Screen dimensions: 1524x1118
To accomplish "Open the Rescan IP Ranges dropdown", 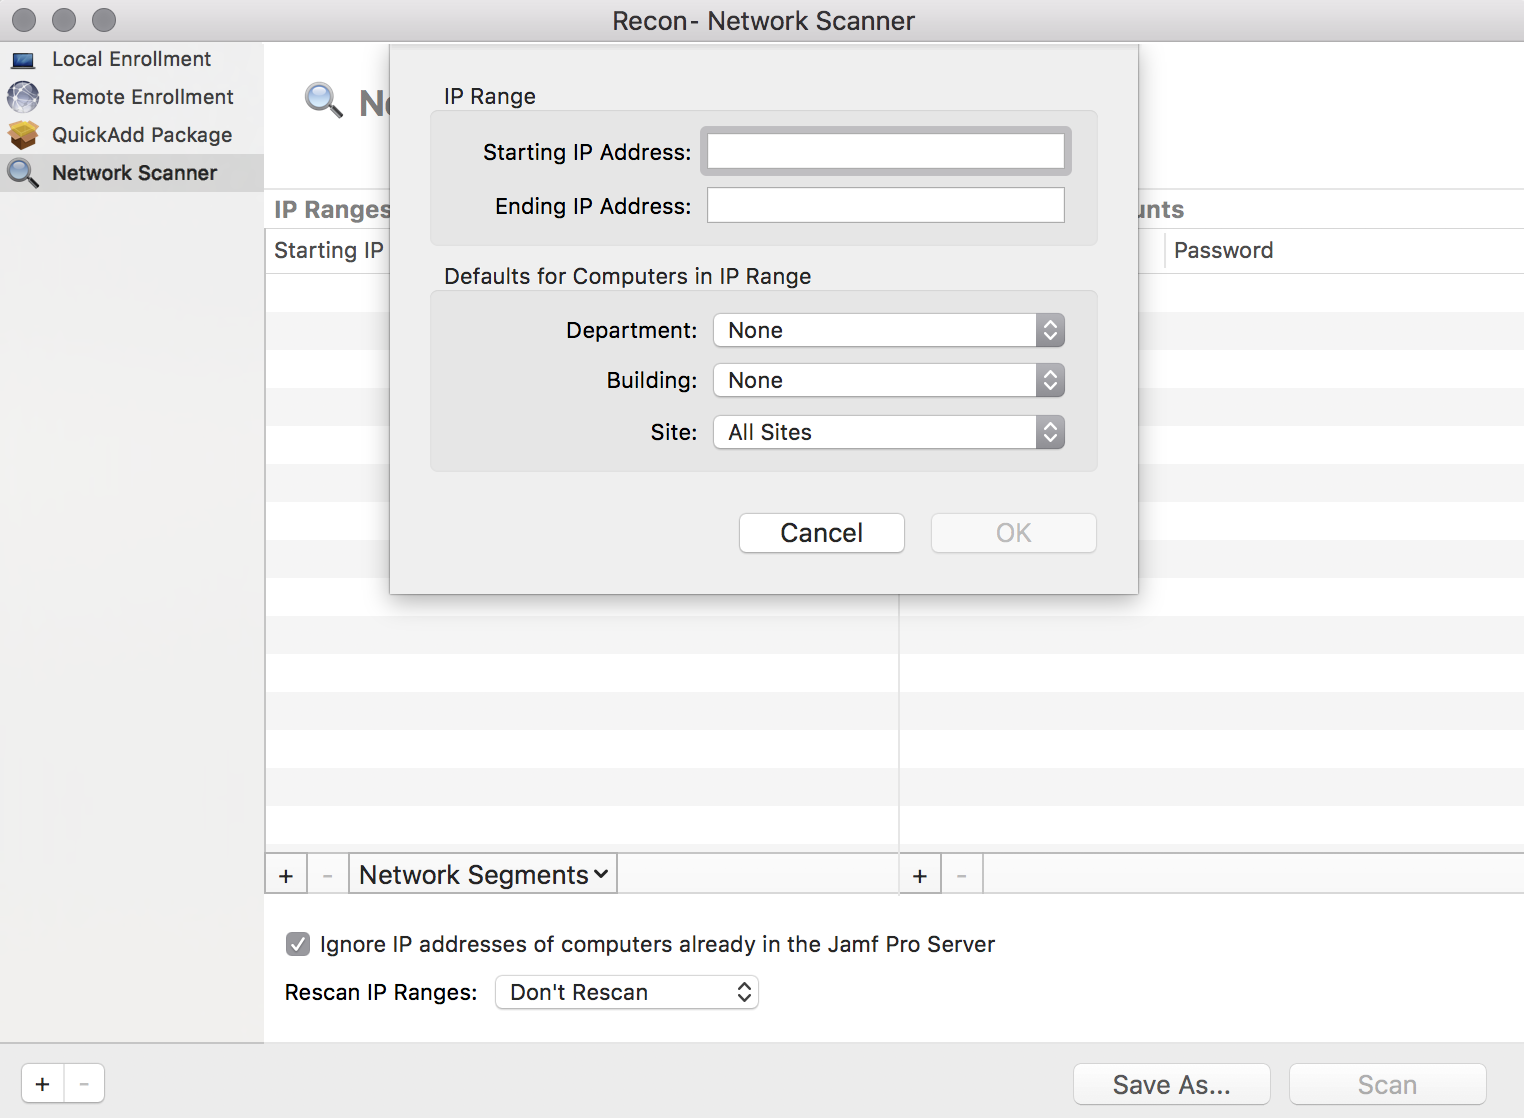I will click(627, 993).
